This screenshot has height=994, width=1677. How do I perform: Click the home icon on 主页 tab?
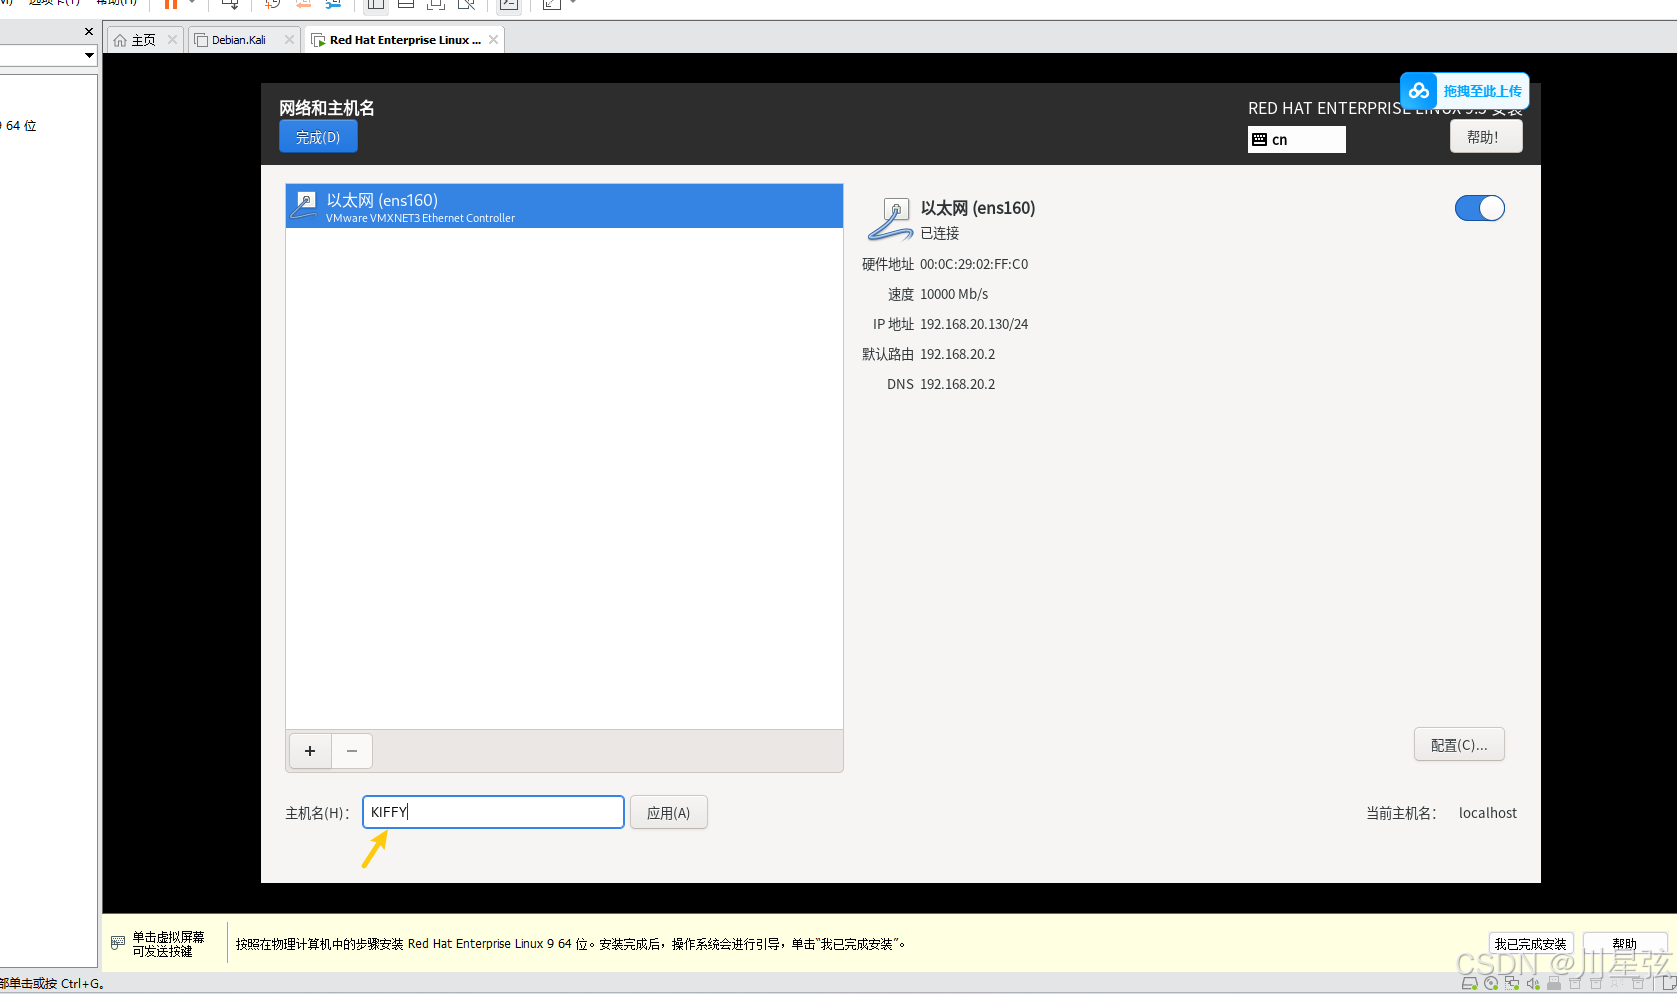120,40
